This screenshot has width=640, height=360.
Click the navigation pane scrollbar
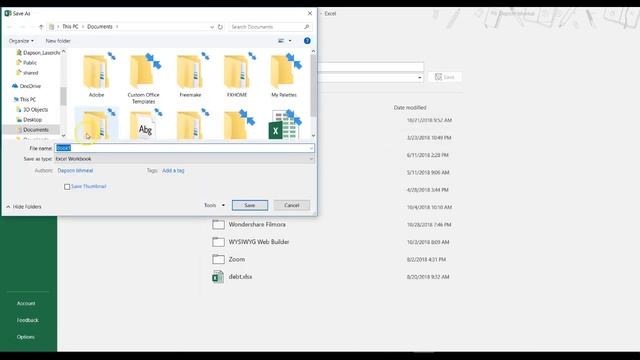tap(63, 96)
